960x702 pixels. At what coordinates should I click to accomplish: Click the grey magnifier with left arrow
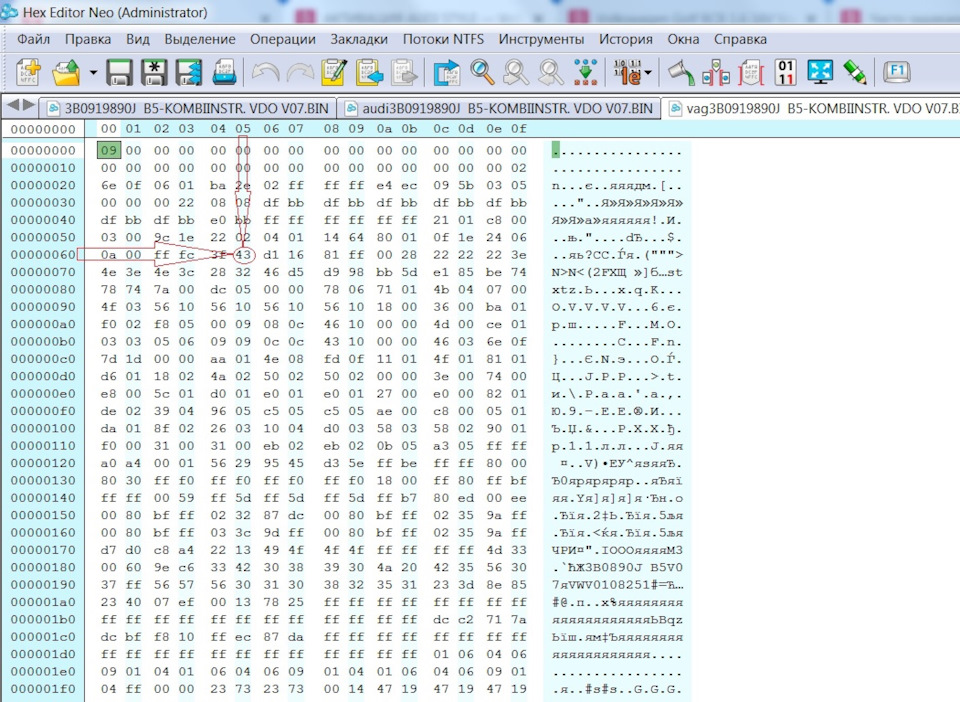[x=551, y=72]
